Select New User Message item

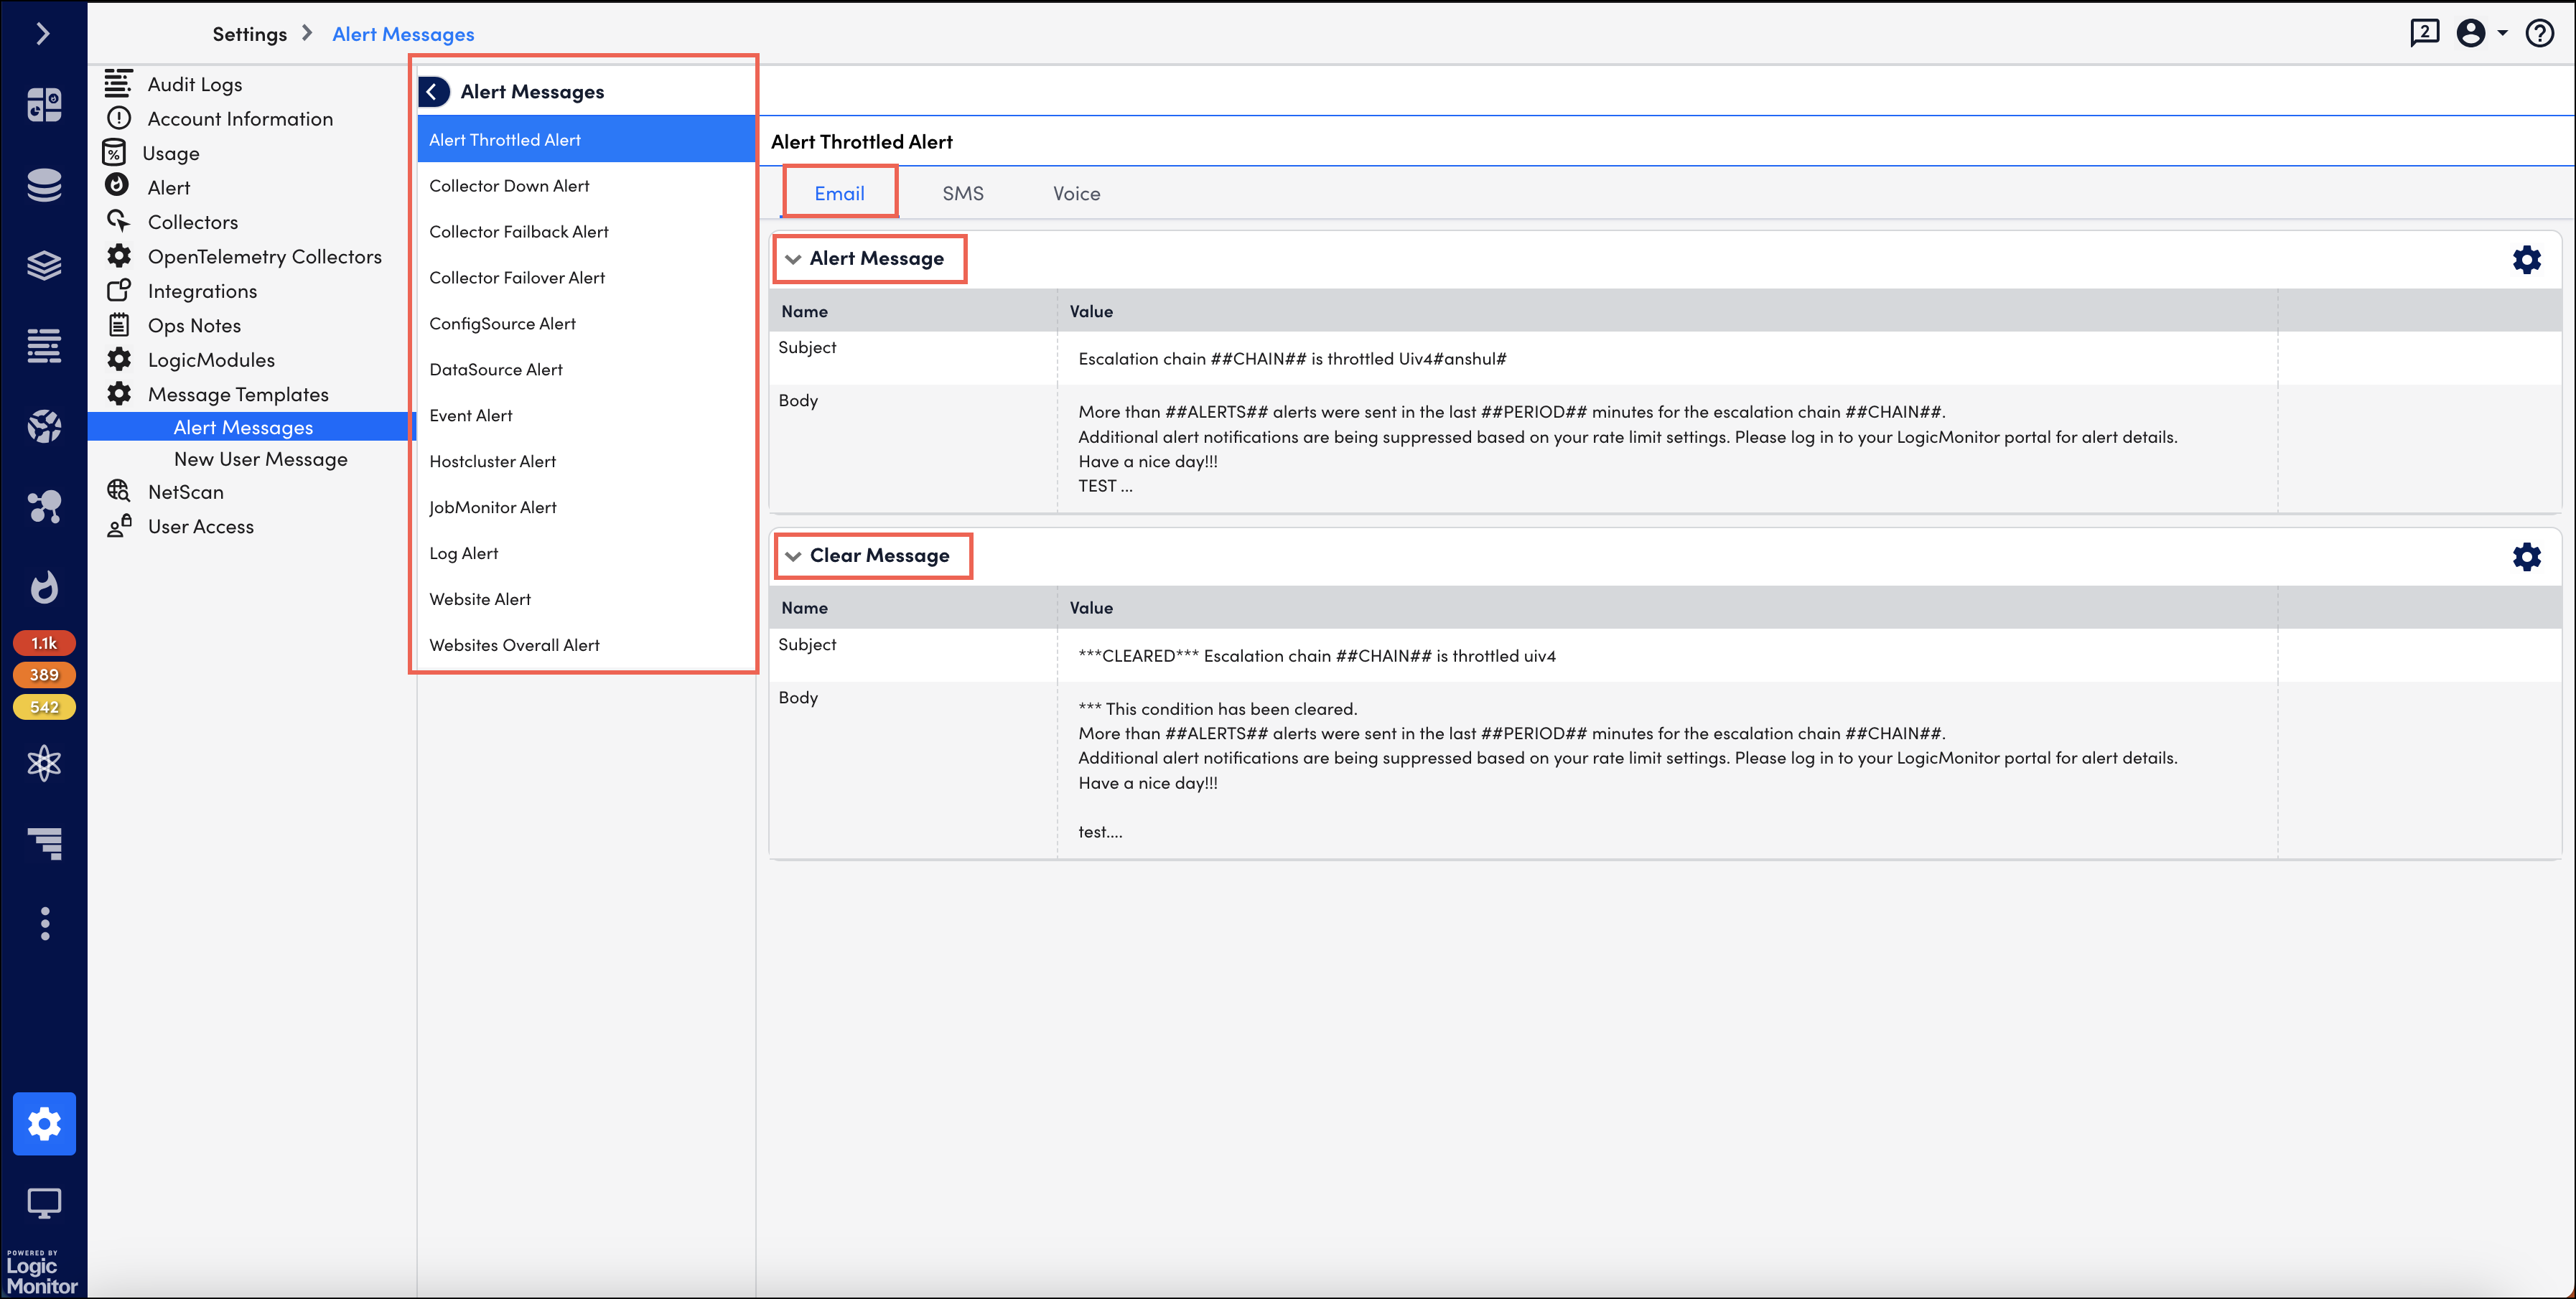[261, 459]
